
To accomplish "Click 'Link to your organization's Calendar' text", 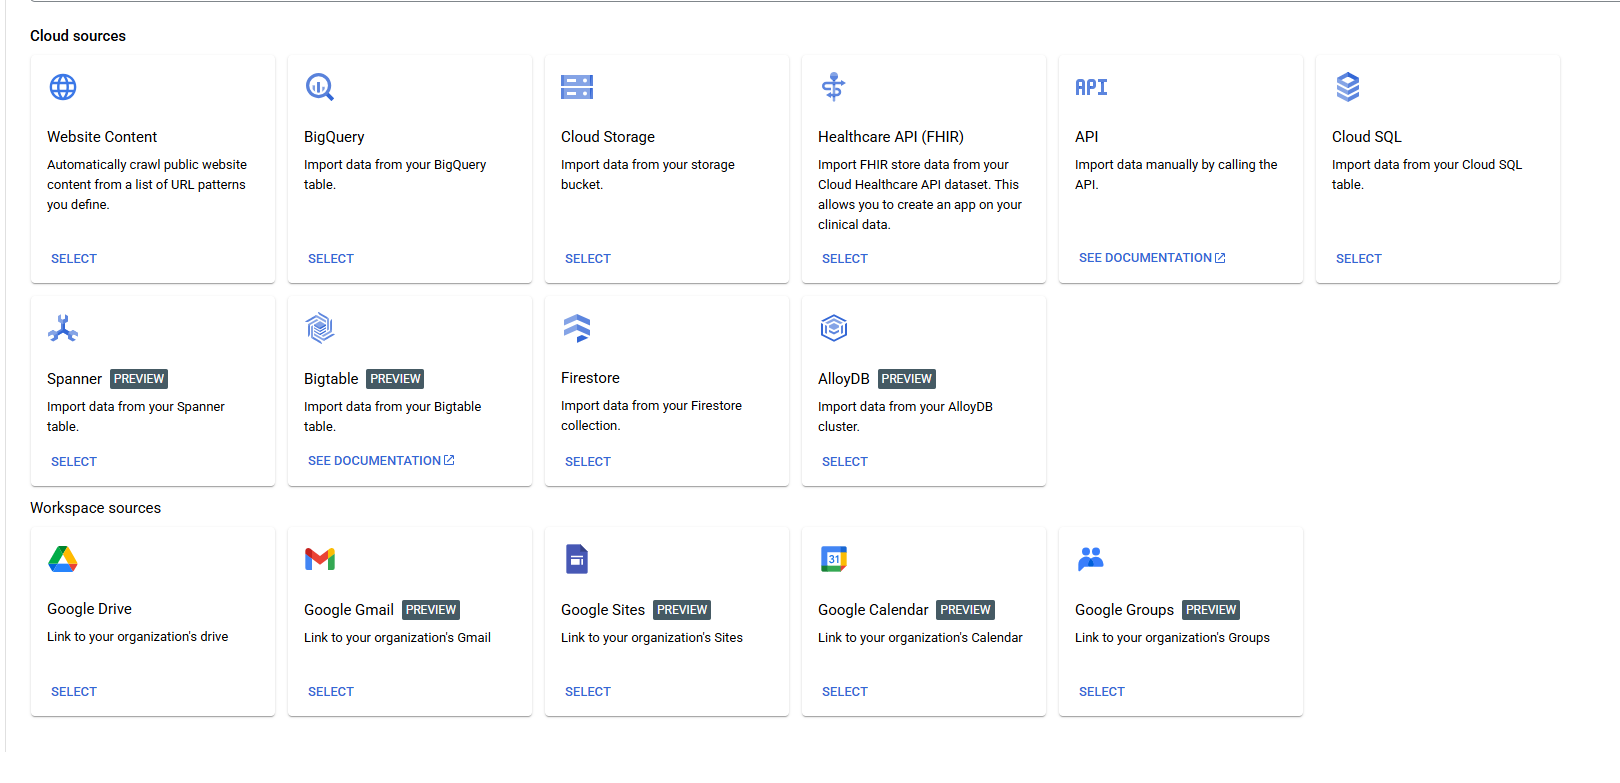I will (x=920, y=638).
